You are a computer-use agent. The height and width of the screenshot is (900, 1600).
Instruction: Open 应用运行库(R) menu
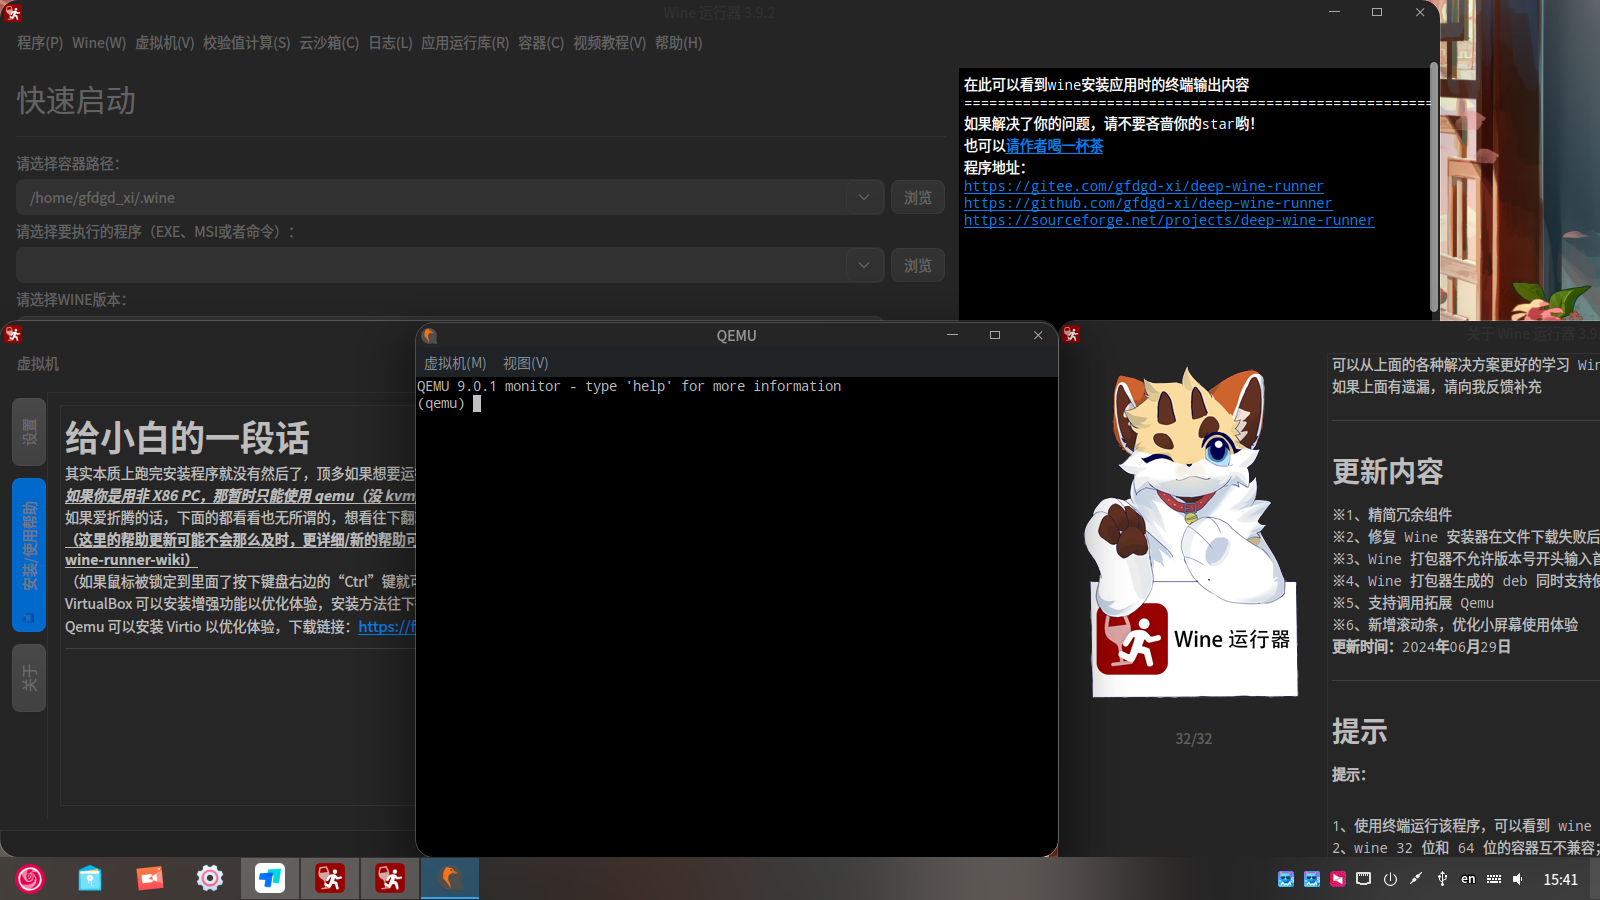[465, 43]
